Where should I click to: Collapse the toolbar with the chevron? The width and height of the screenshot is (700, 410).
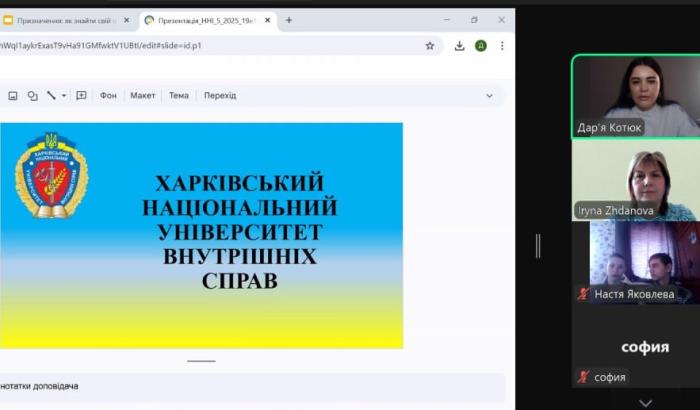click(489, 96)
